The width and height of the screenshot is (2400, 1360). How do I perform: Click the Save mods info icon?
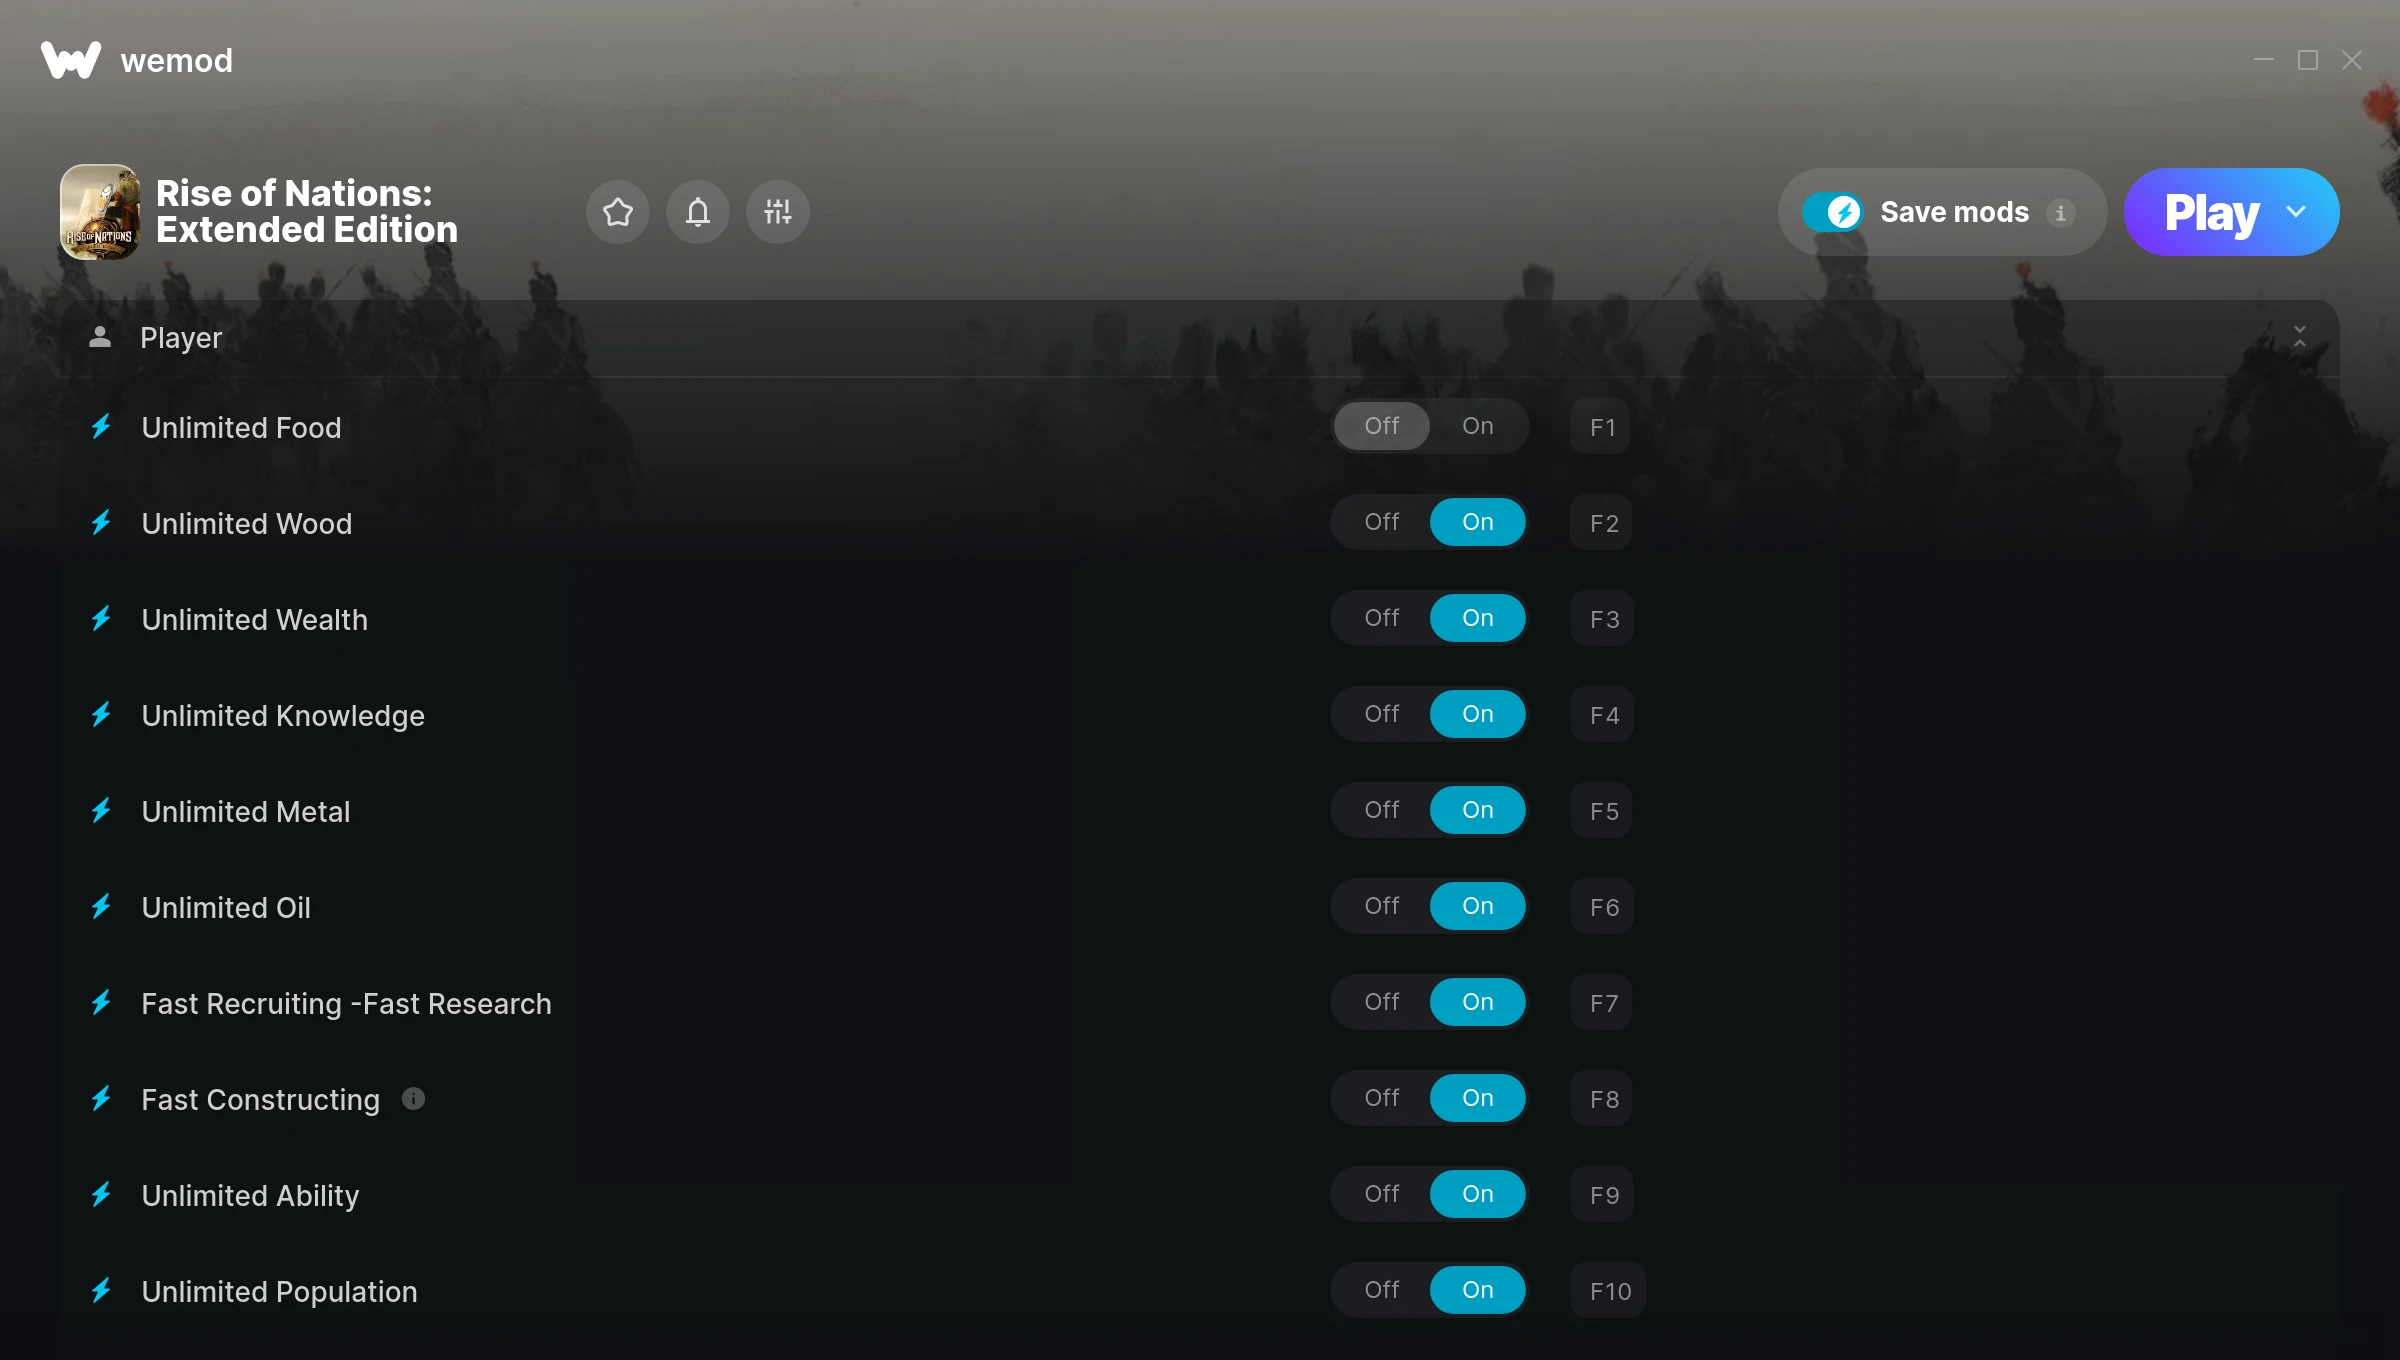click(x=2060, y=212)
